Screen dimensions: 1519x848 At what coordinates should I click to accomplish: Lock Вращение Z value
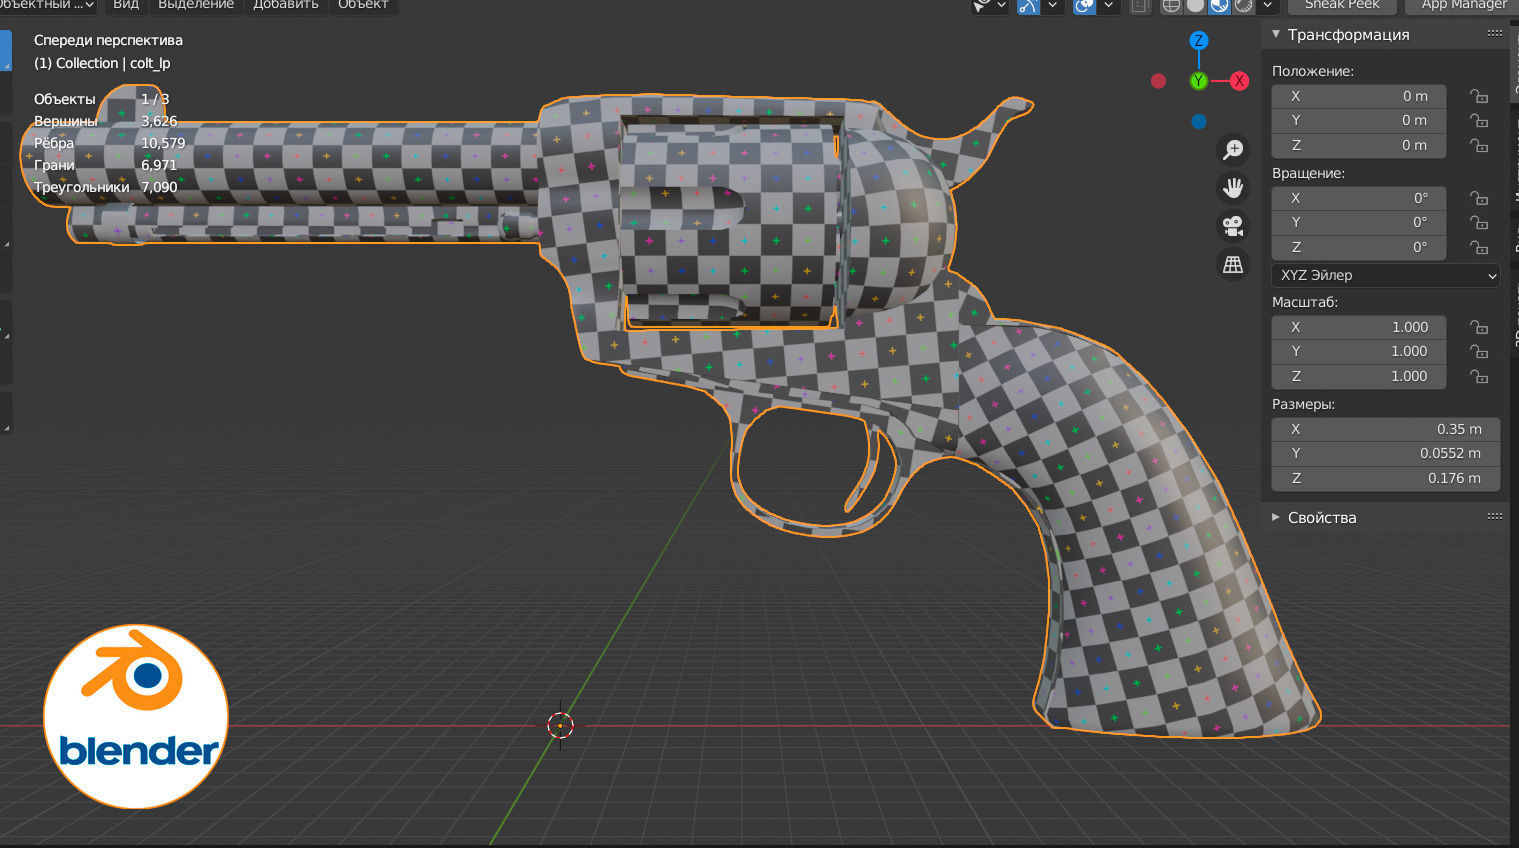[x=1479, y=247]
